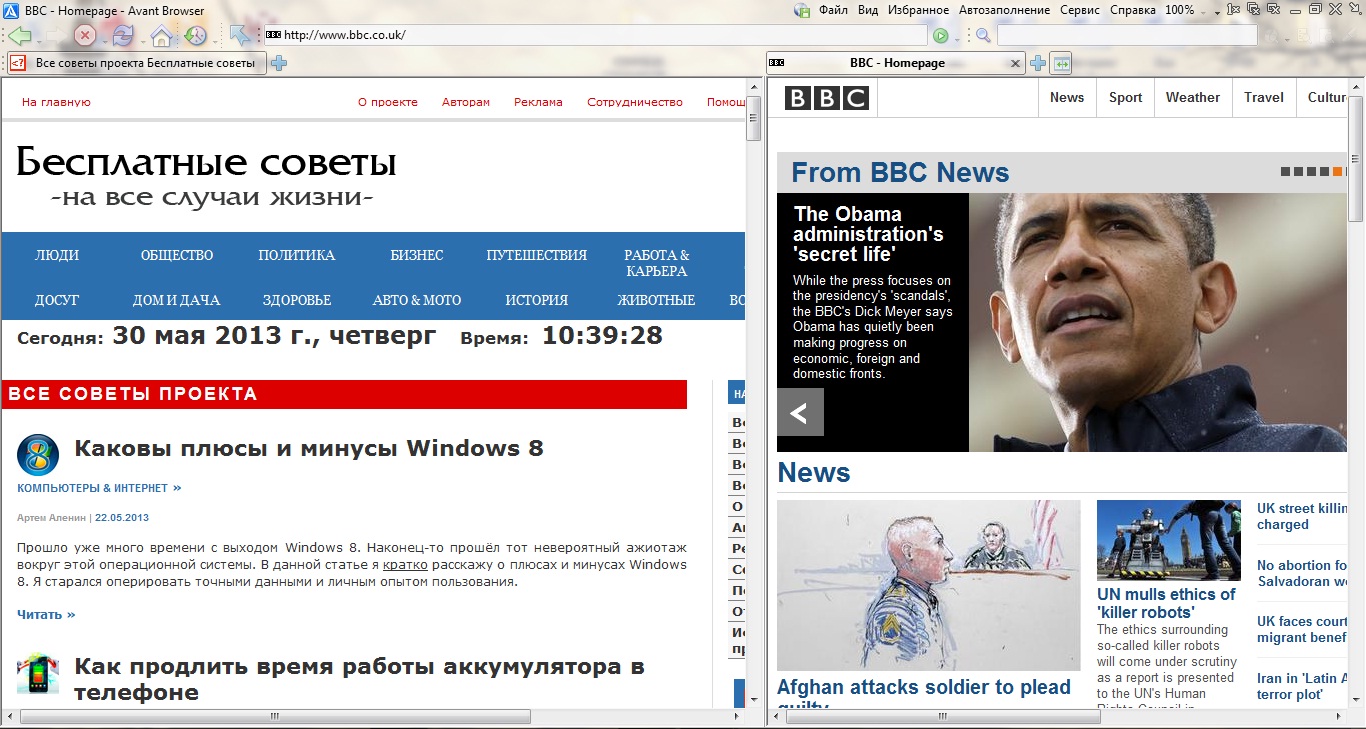Viewport: 1366px width, 729px height.
Task: Open BBC Weather navigation link
Action: [x=1193, y=98]
